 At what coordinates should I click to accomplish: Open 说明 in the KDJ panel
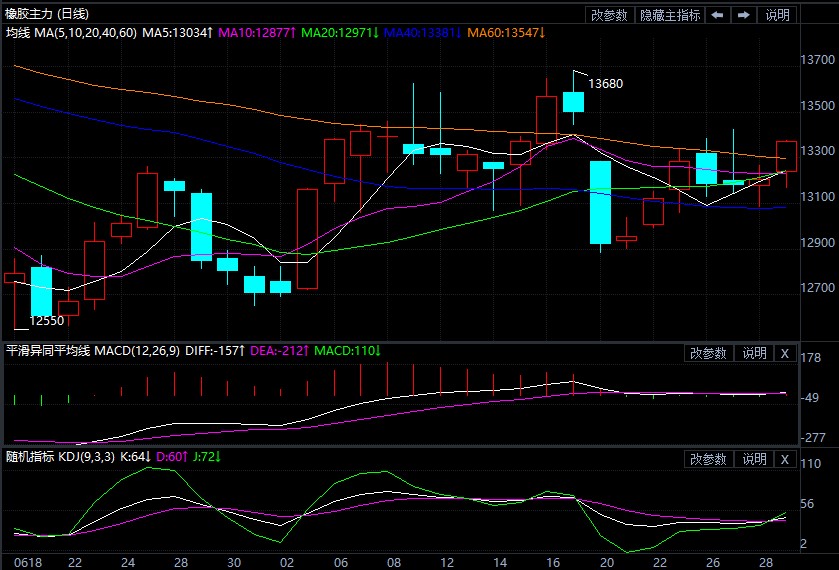(x=754, y=459)
